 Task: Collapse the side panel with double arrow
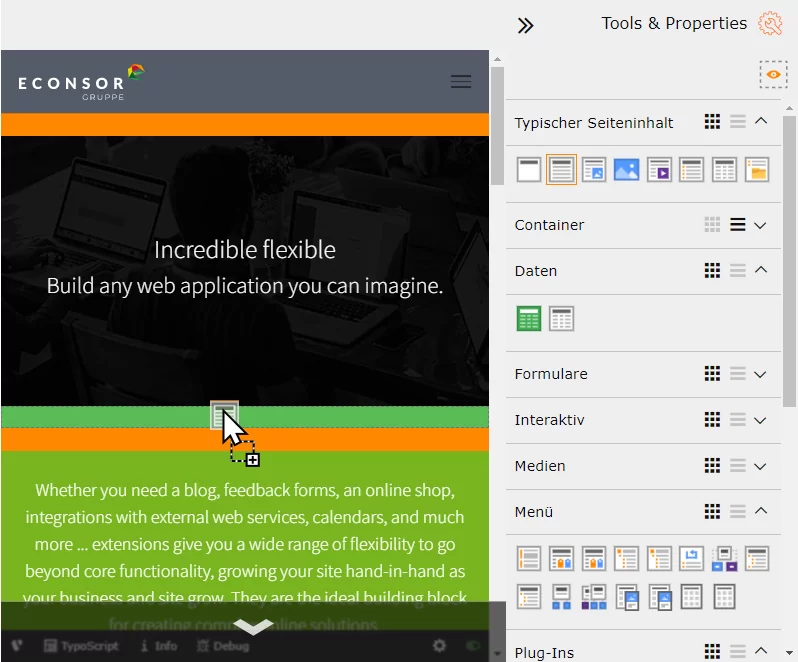pos(525,25)
